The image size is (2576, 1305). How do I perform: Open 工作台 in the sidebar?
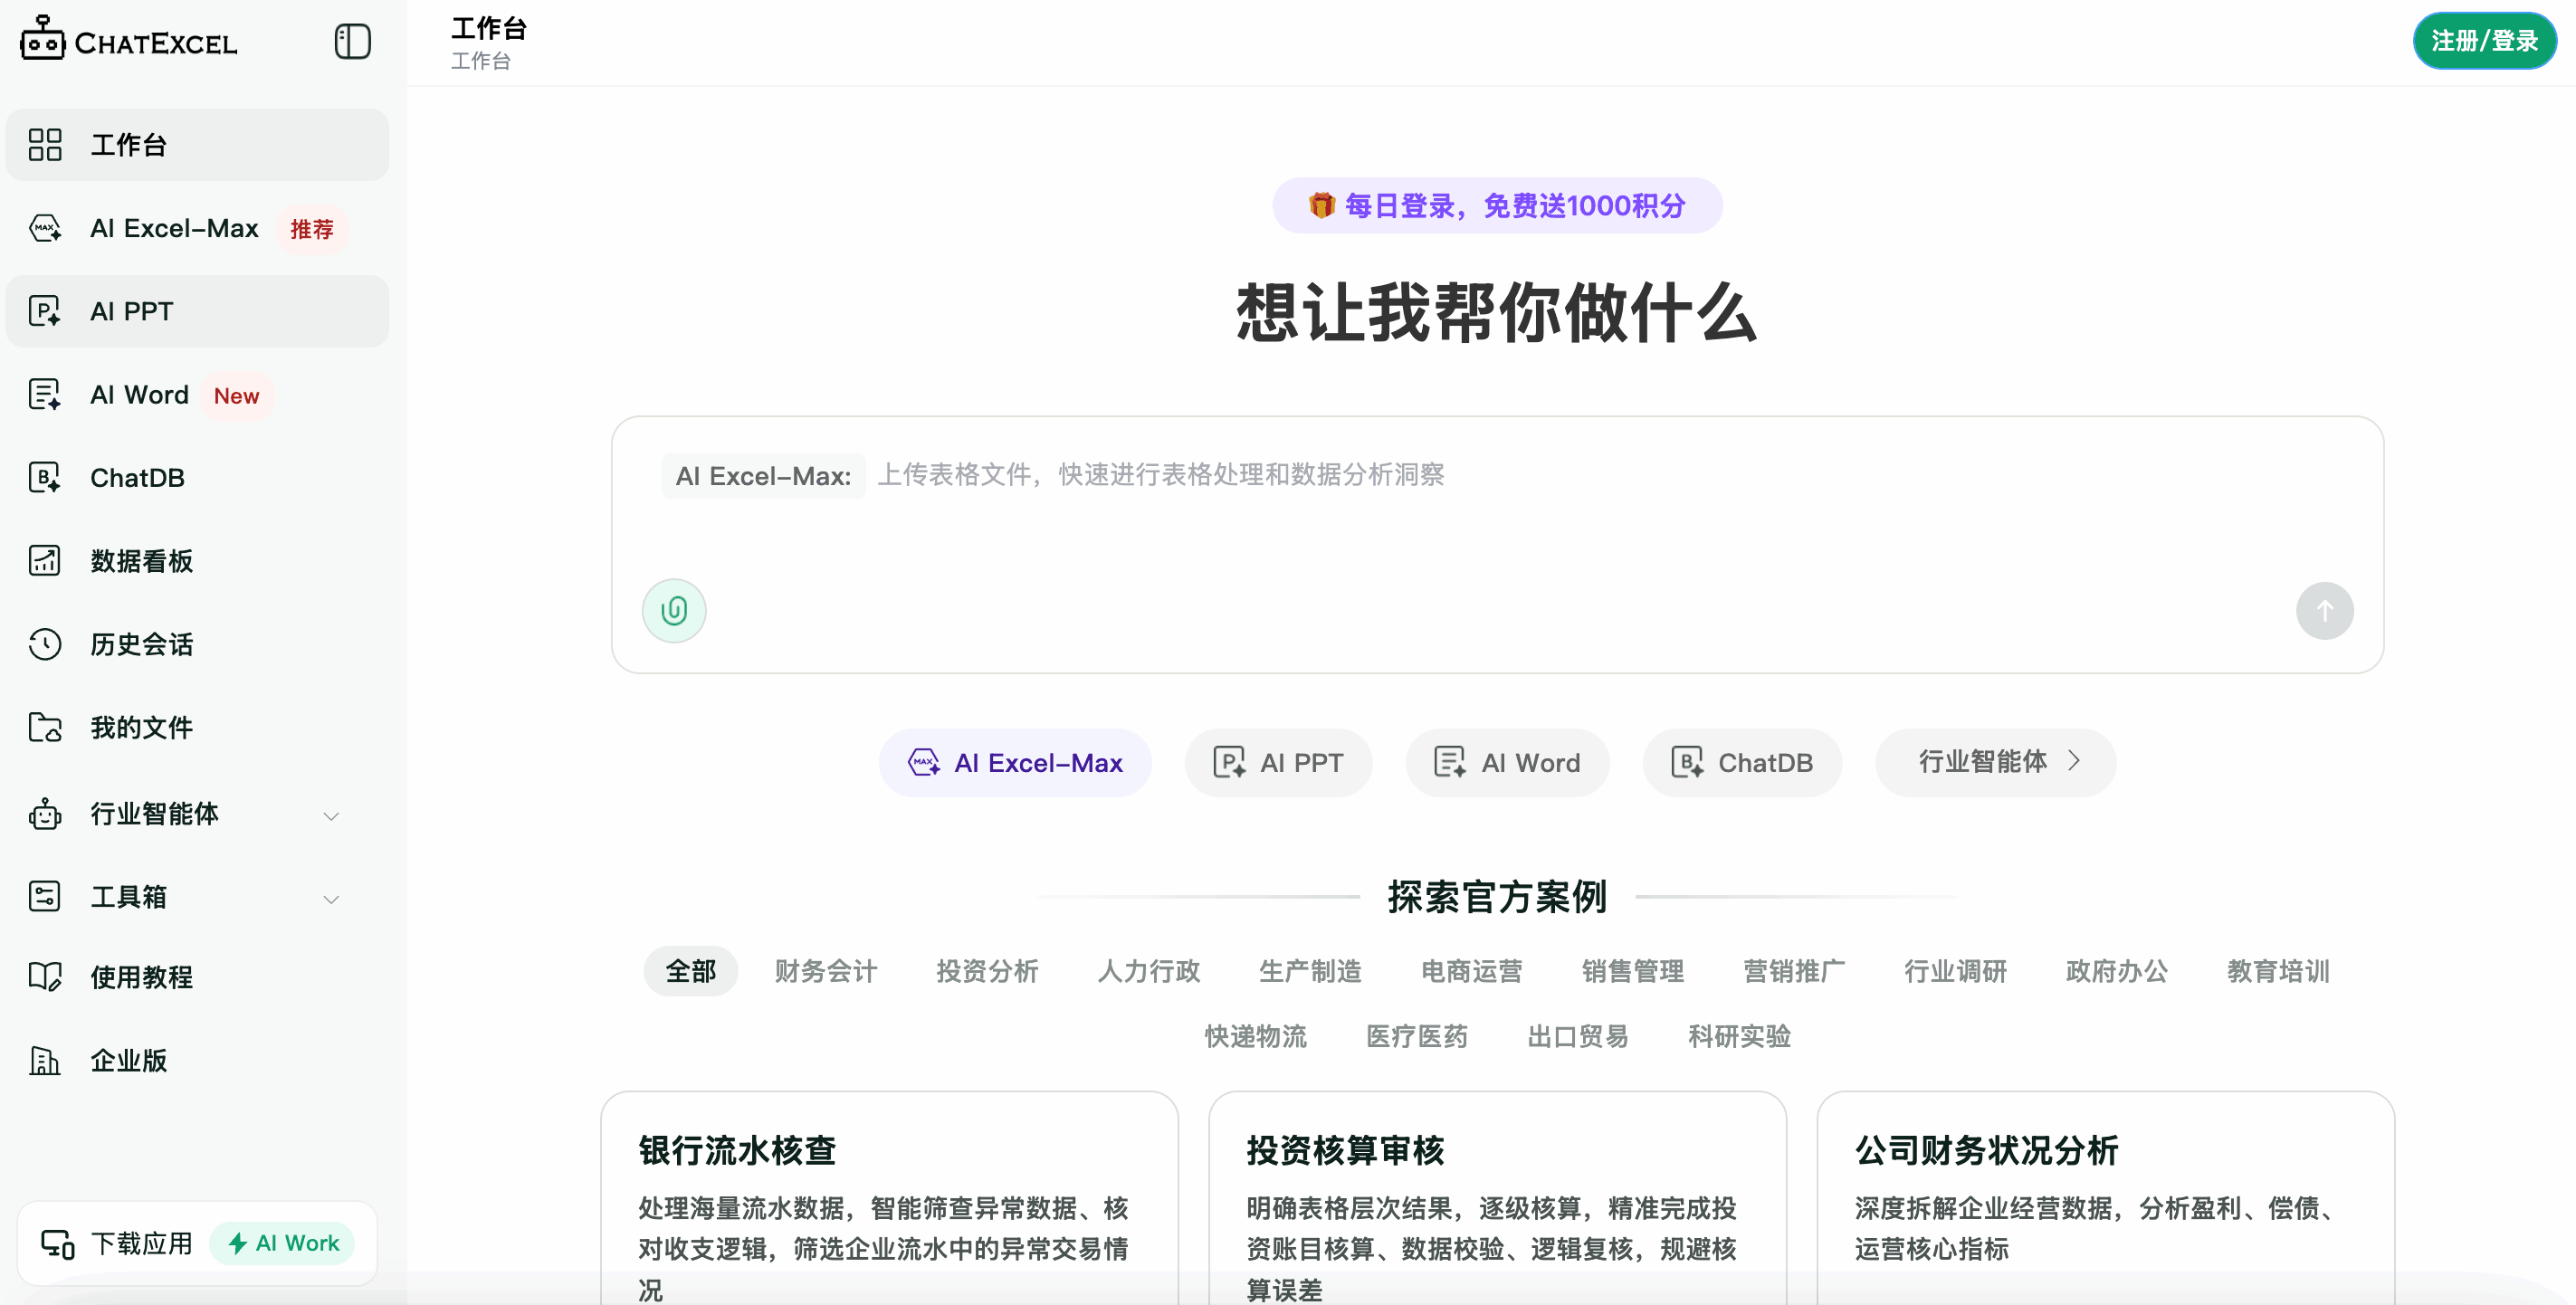coord(197,145)
